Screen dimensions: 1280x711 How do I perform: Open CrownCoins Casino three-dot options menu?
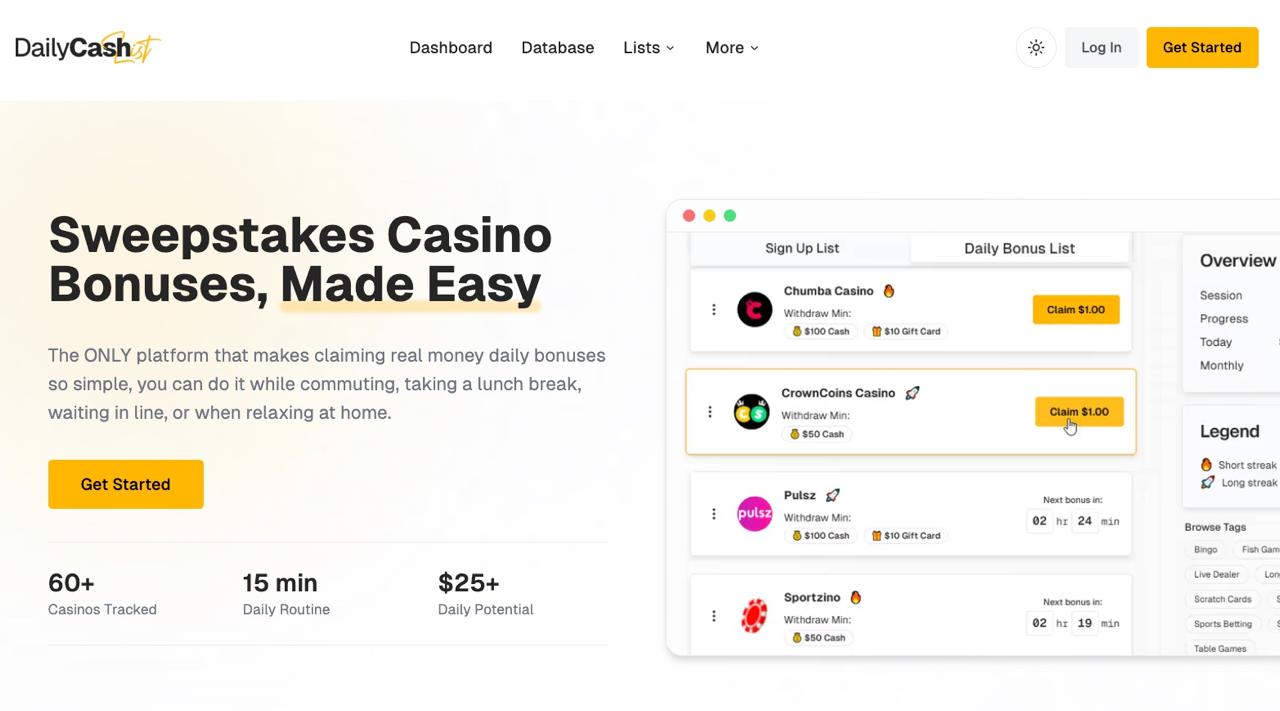pos(710,412)
